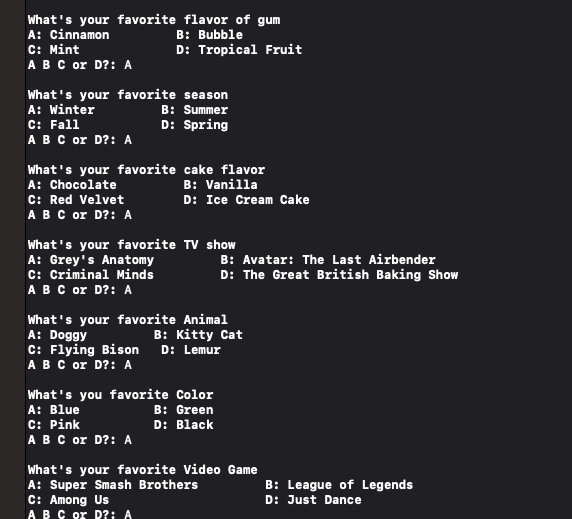Image resolution: width=572 pixels, height=519 pixels.
Task: Click the 'C: Flying Bison' option
Action: [x=84, y=350]
